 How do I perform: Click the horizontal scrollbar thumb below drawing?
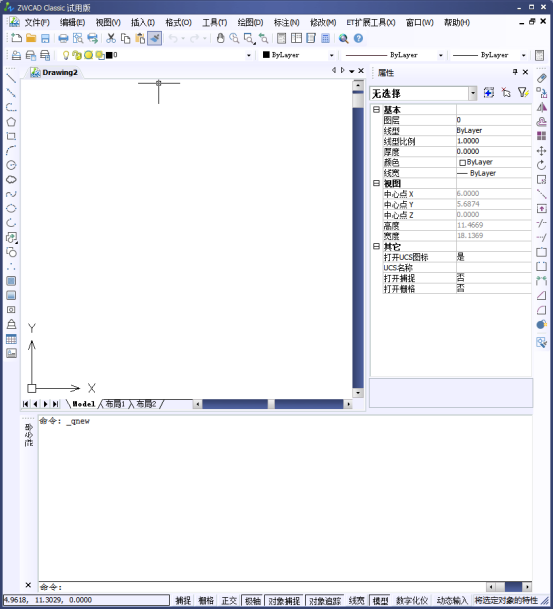[x=271, y=404]
